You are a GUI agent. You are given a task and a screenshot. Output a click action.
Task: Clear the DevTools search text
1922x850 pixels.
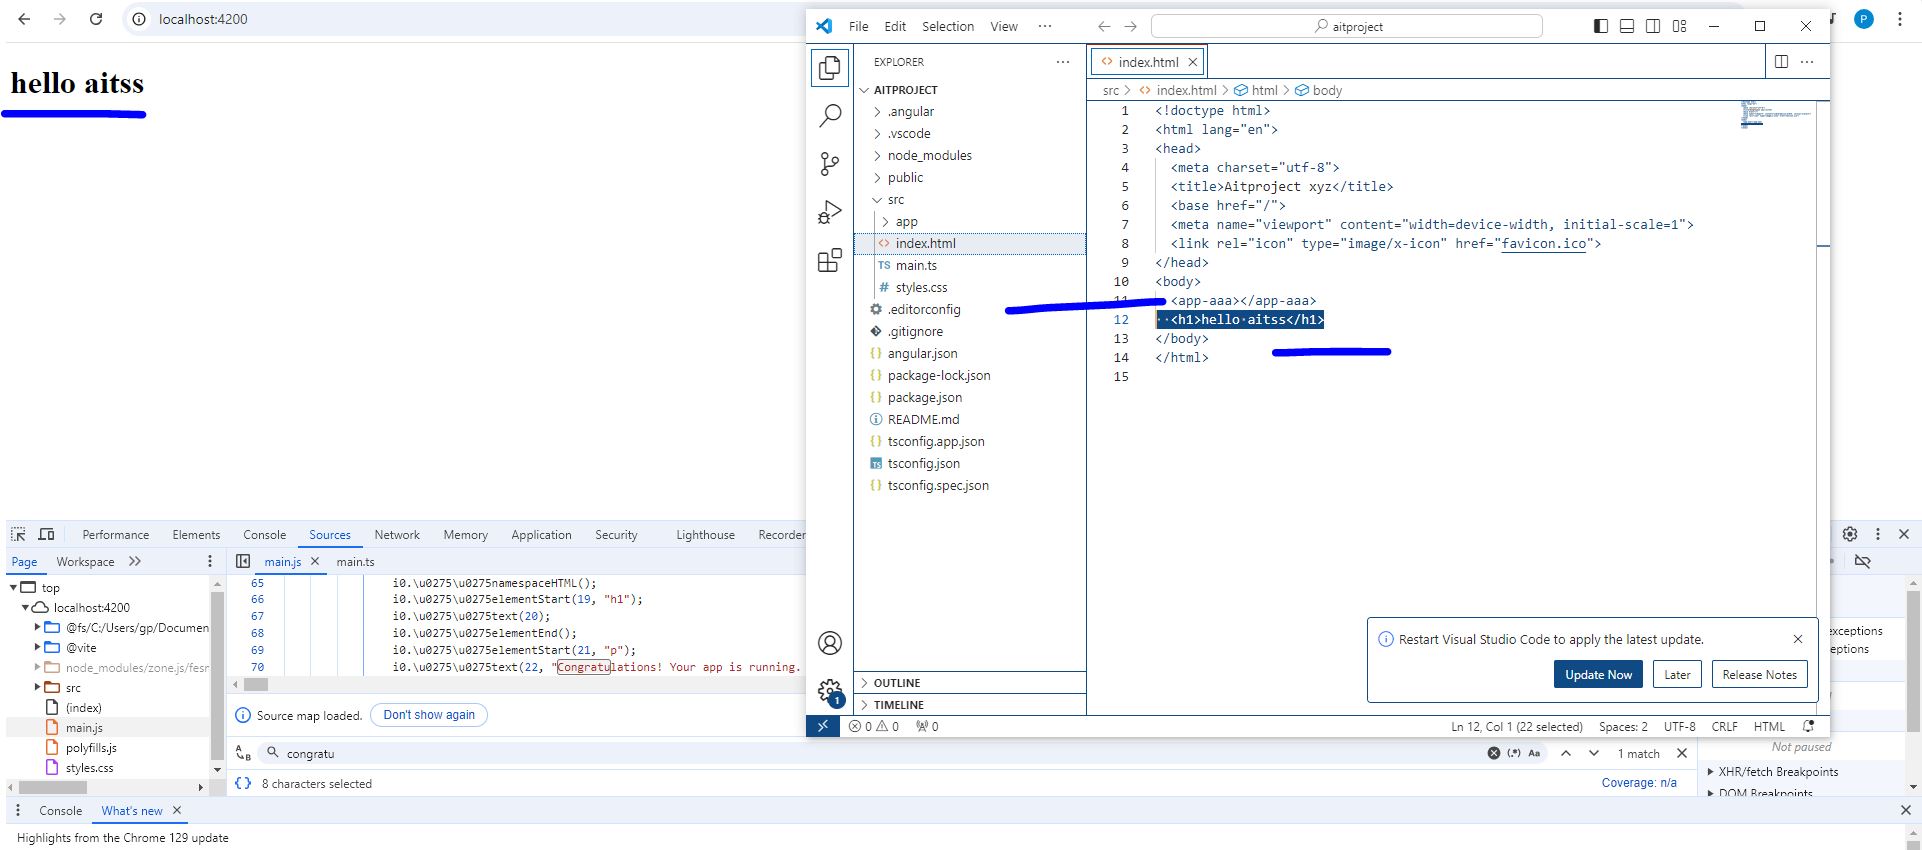click(1493, 753)
